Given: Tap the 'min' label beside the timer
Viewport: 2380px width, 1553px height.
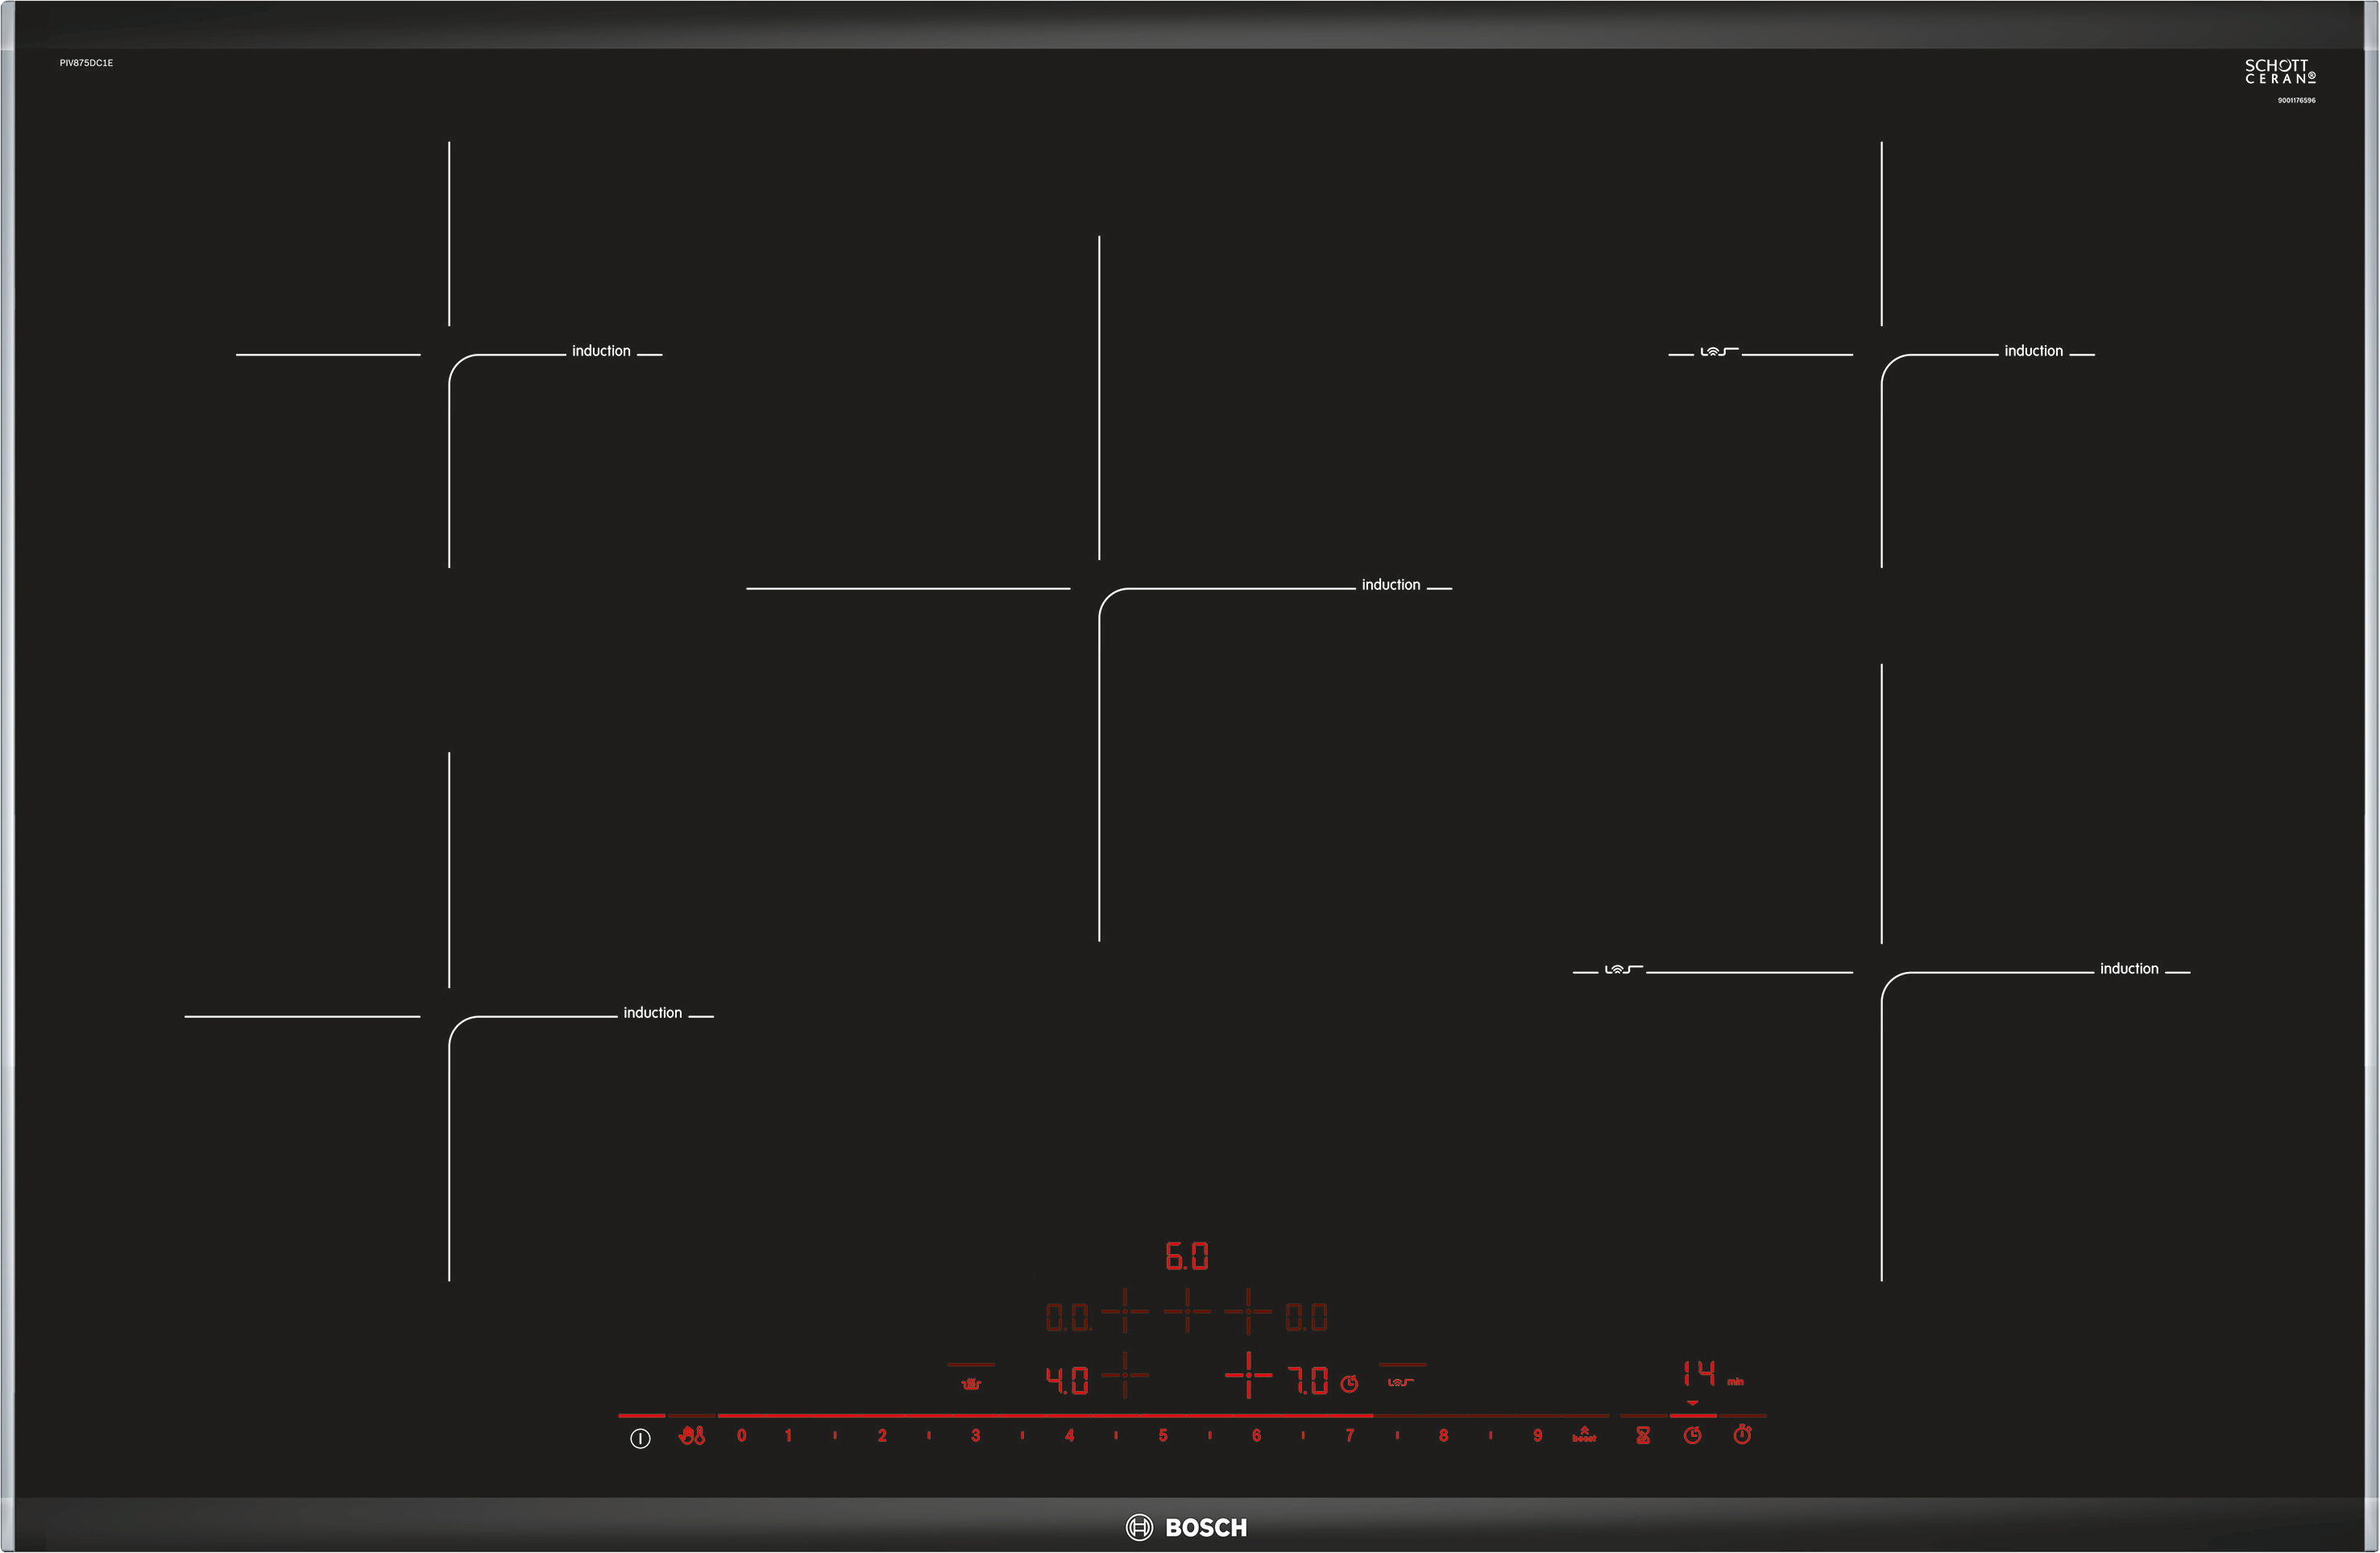Looking at the screenshot, I should click(x=1735, y=1382).
